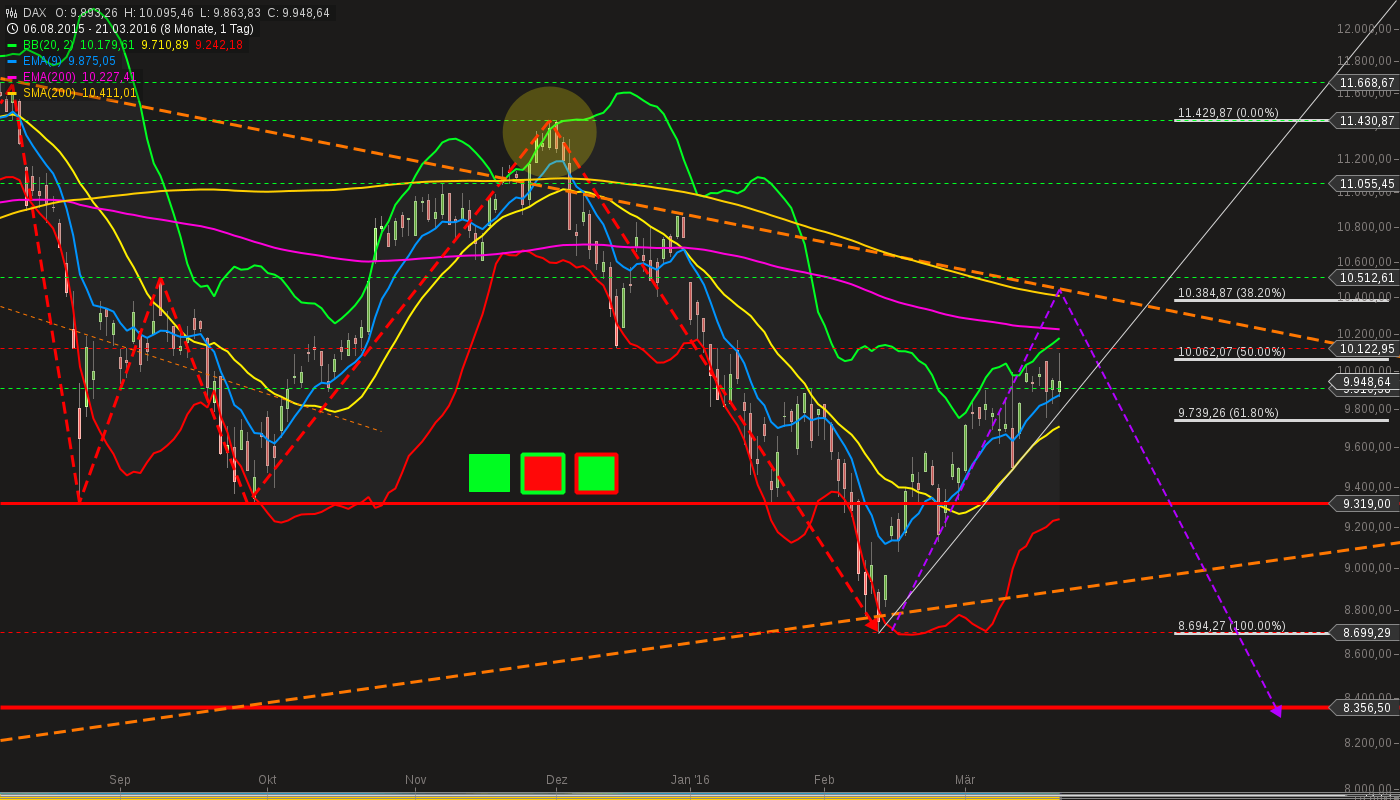Click the candlestick chart icon beside DAX

click(x=11, y=13)
